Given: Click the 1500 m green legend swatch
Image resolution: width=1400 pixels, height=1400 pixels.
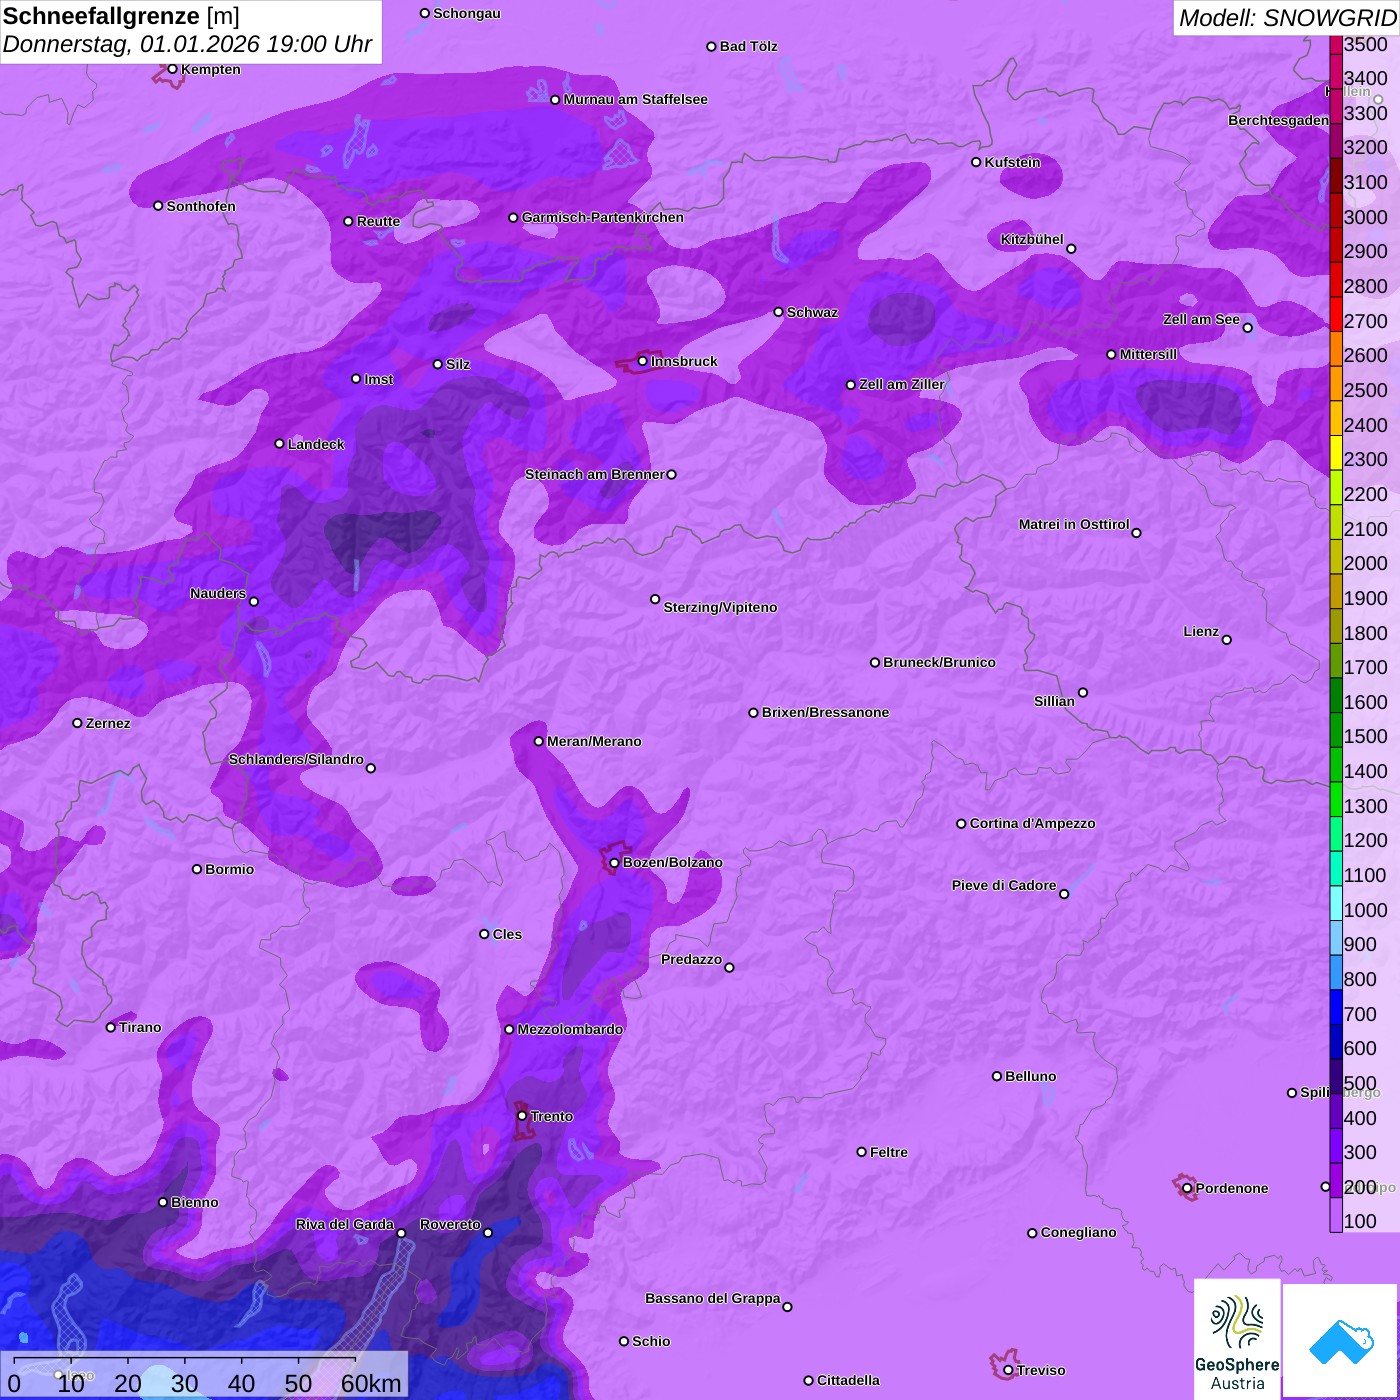Looking at the screenshot, I should (x=1336, y=730).
